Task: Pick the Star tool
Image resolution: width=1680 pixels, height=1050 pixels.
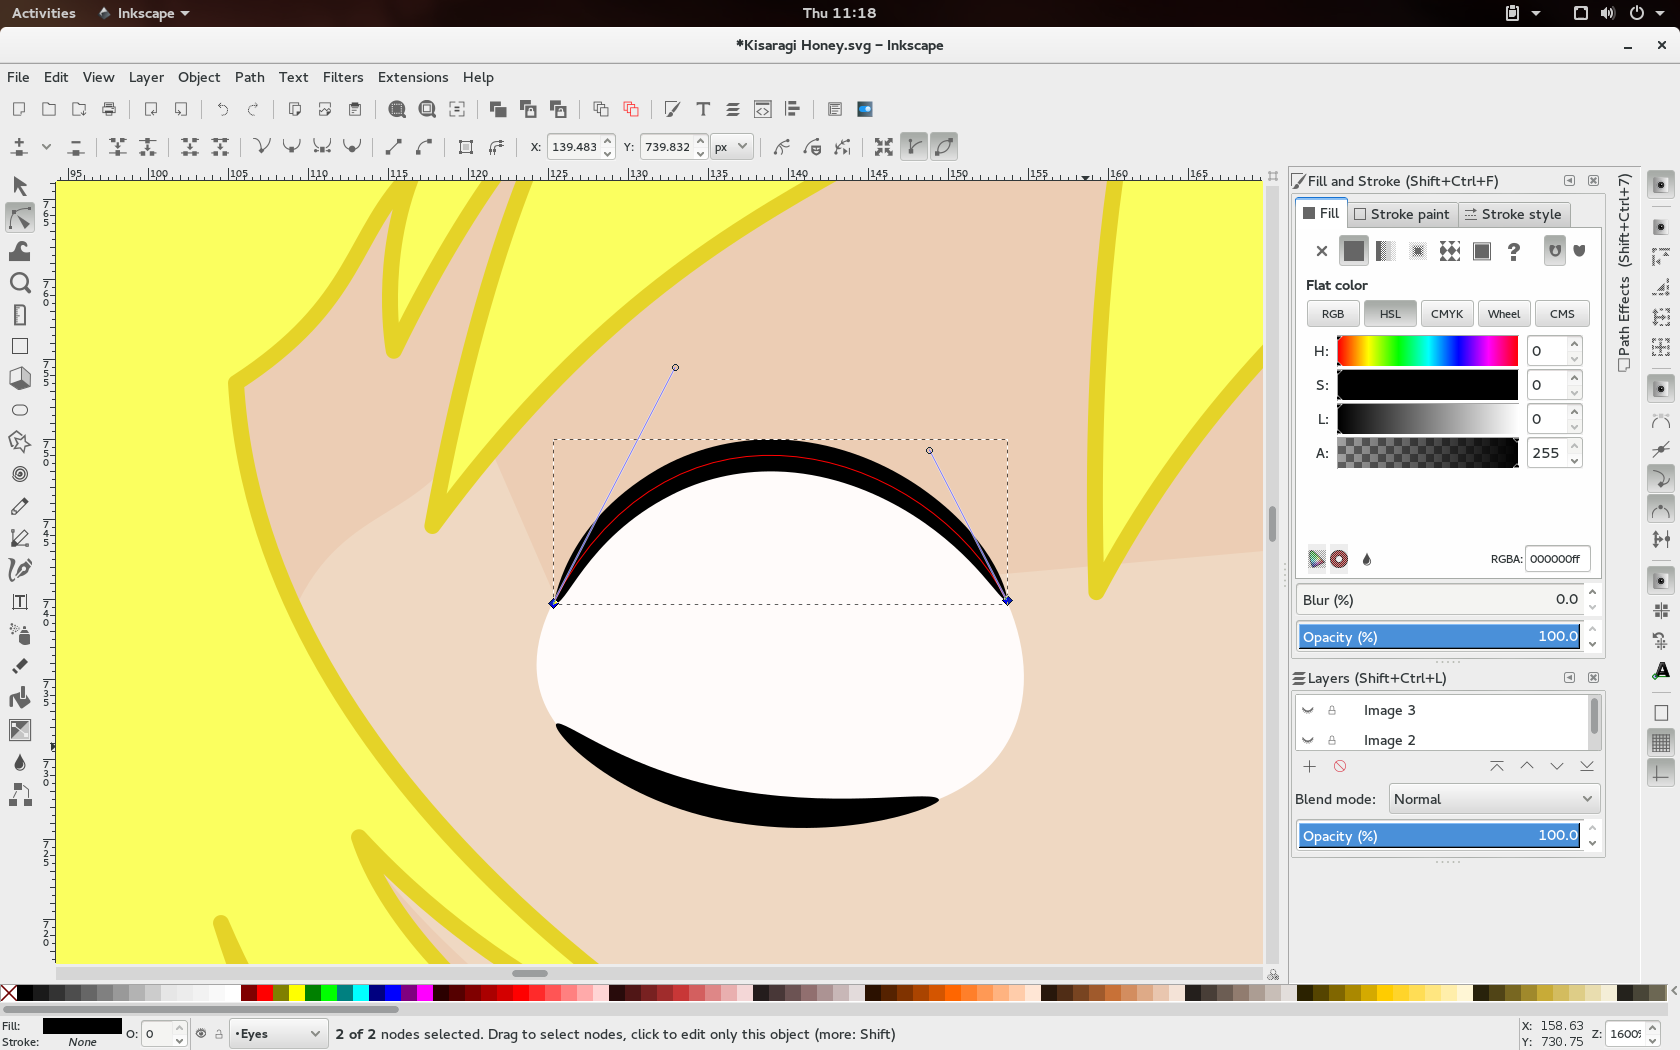Action: 20,442
